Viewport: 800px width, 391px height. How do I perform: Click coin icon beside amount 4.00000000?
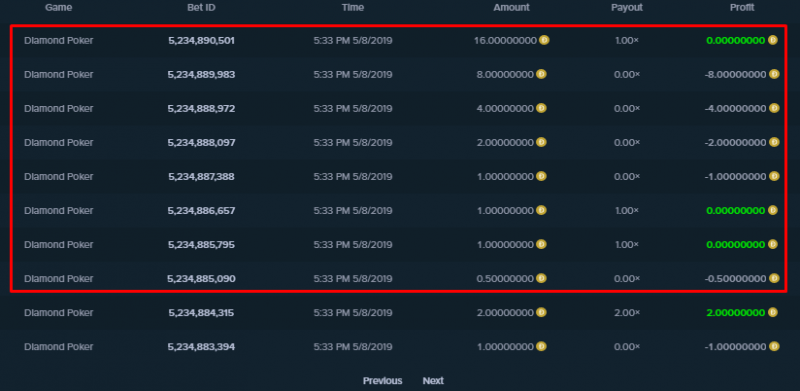click(x=541, y=108)
